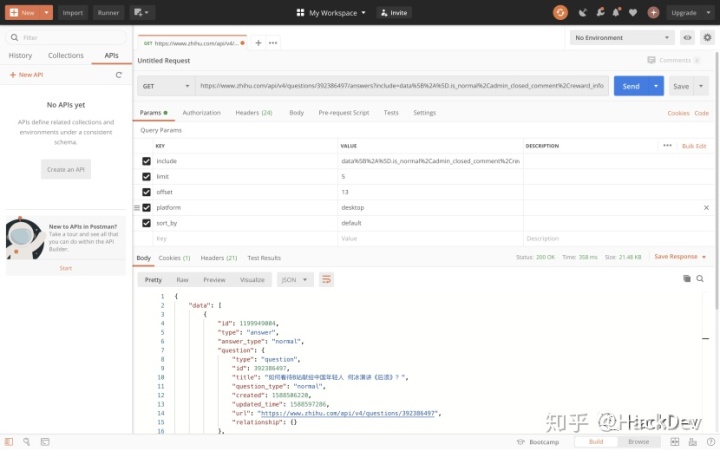Viewport: 720px width, 451px height.
Task: Click the blue Send button
Action: [631, 86]
